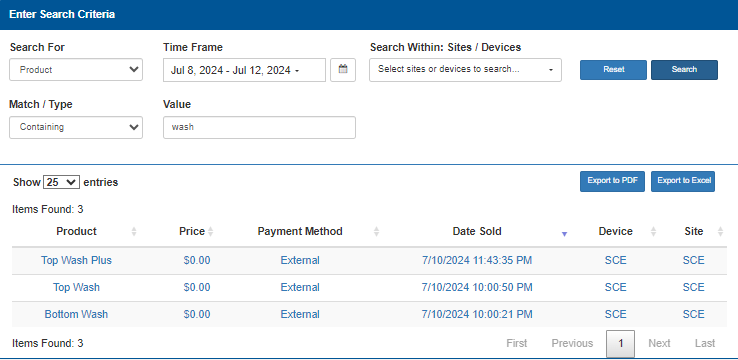Click the Reset button

(x=613, y=70)
